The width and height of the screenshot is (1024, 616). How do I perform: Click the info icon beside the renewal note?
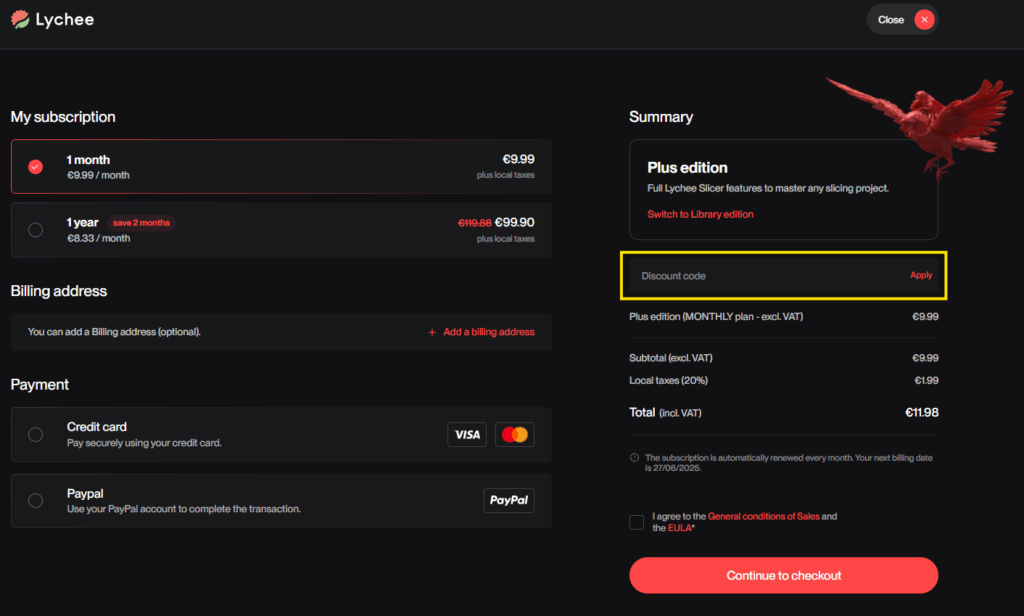tap(633, 456)
